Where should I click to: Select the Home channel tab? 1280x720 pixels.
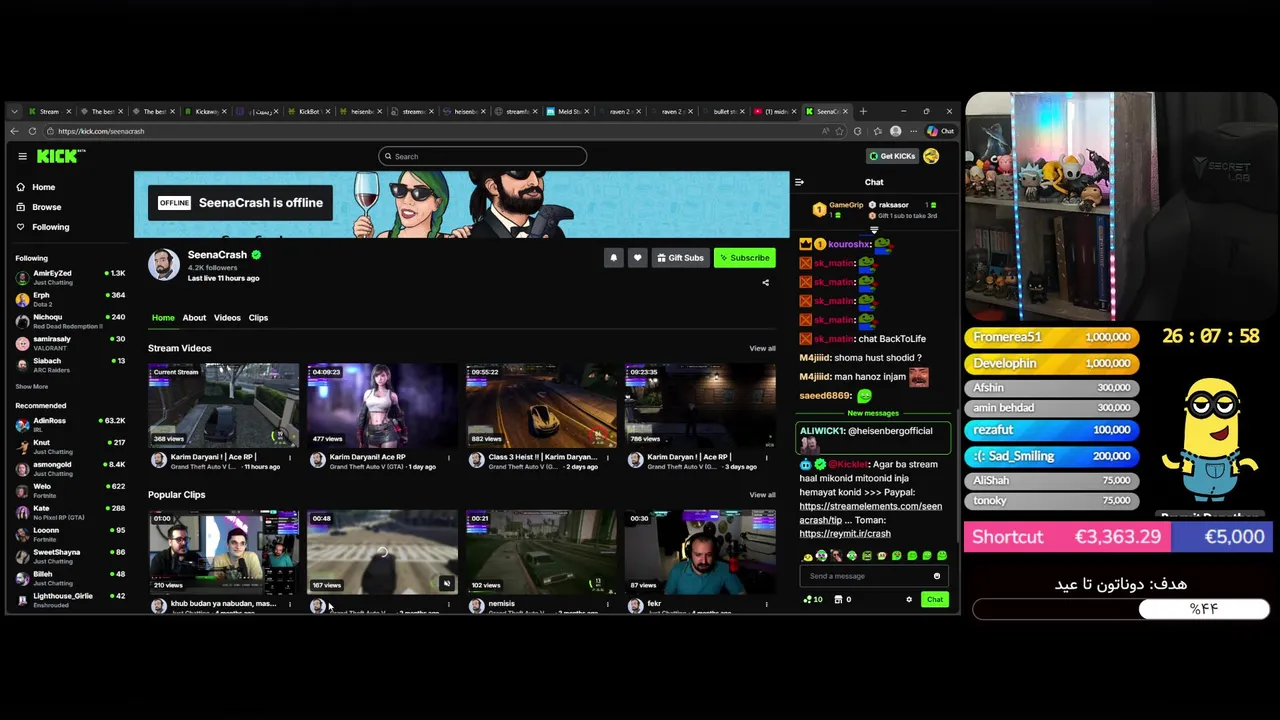point(163,318)
